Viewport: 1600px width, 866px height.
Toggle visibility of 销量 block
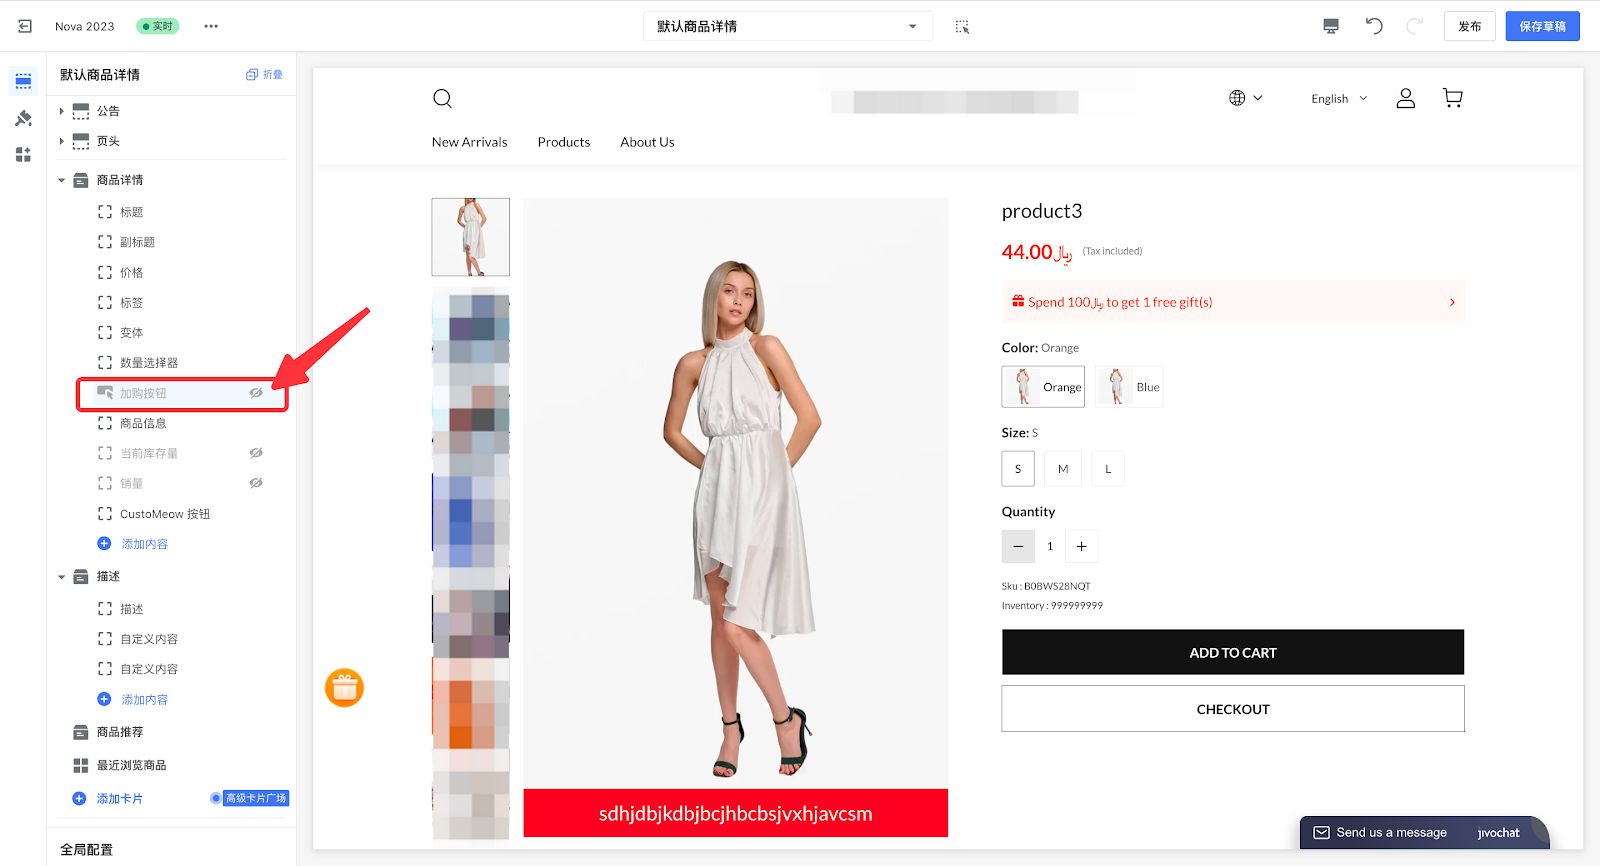pyautogui.click(x=256, y=483)
